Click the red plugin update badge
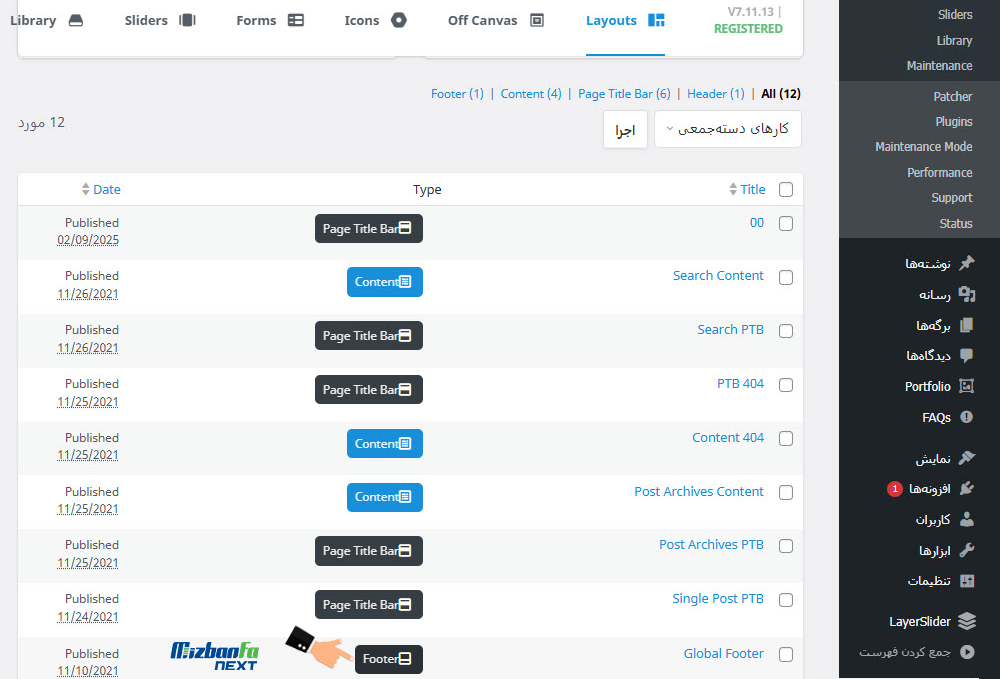1000x679 pixels. (895, 488)
